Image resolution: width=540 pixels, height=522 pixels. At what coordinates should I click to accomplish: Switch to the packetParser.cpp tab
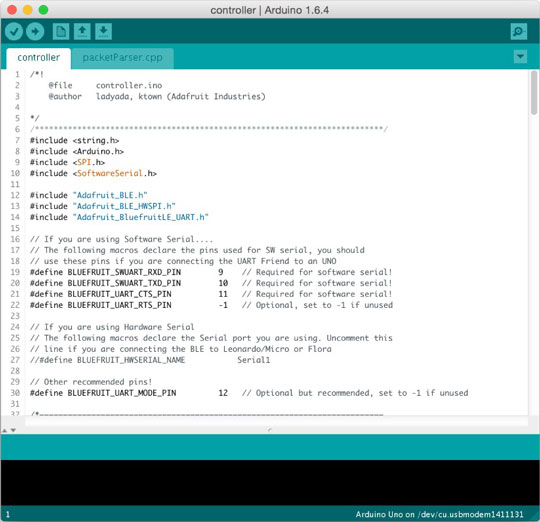[x=122, y=58]
